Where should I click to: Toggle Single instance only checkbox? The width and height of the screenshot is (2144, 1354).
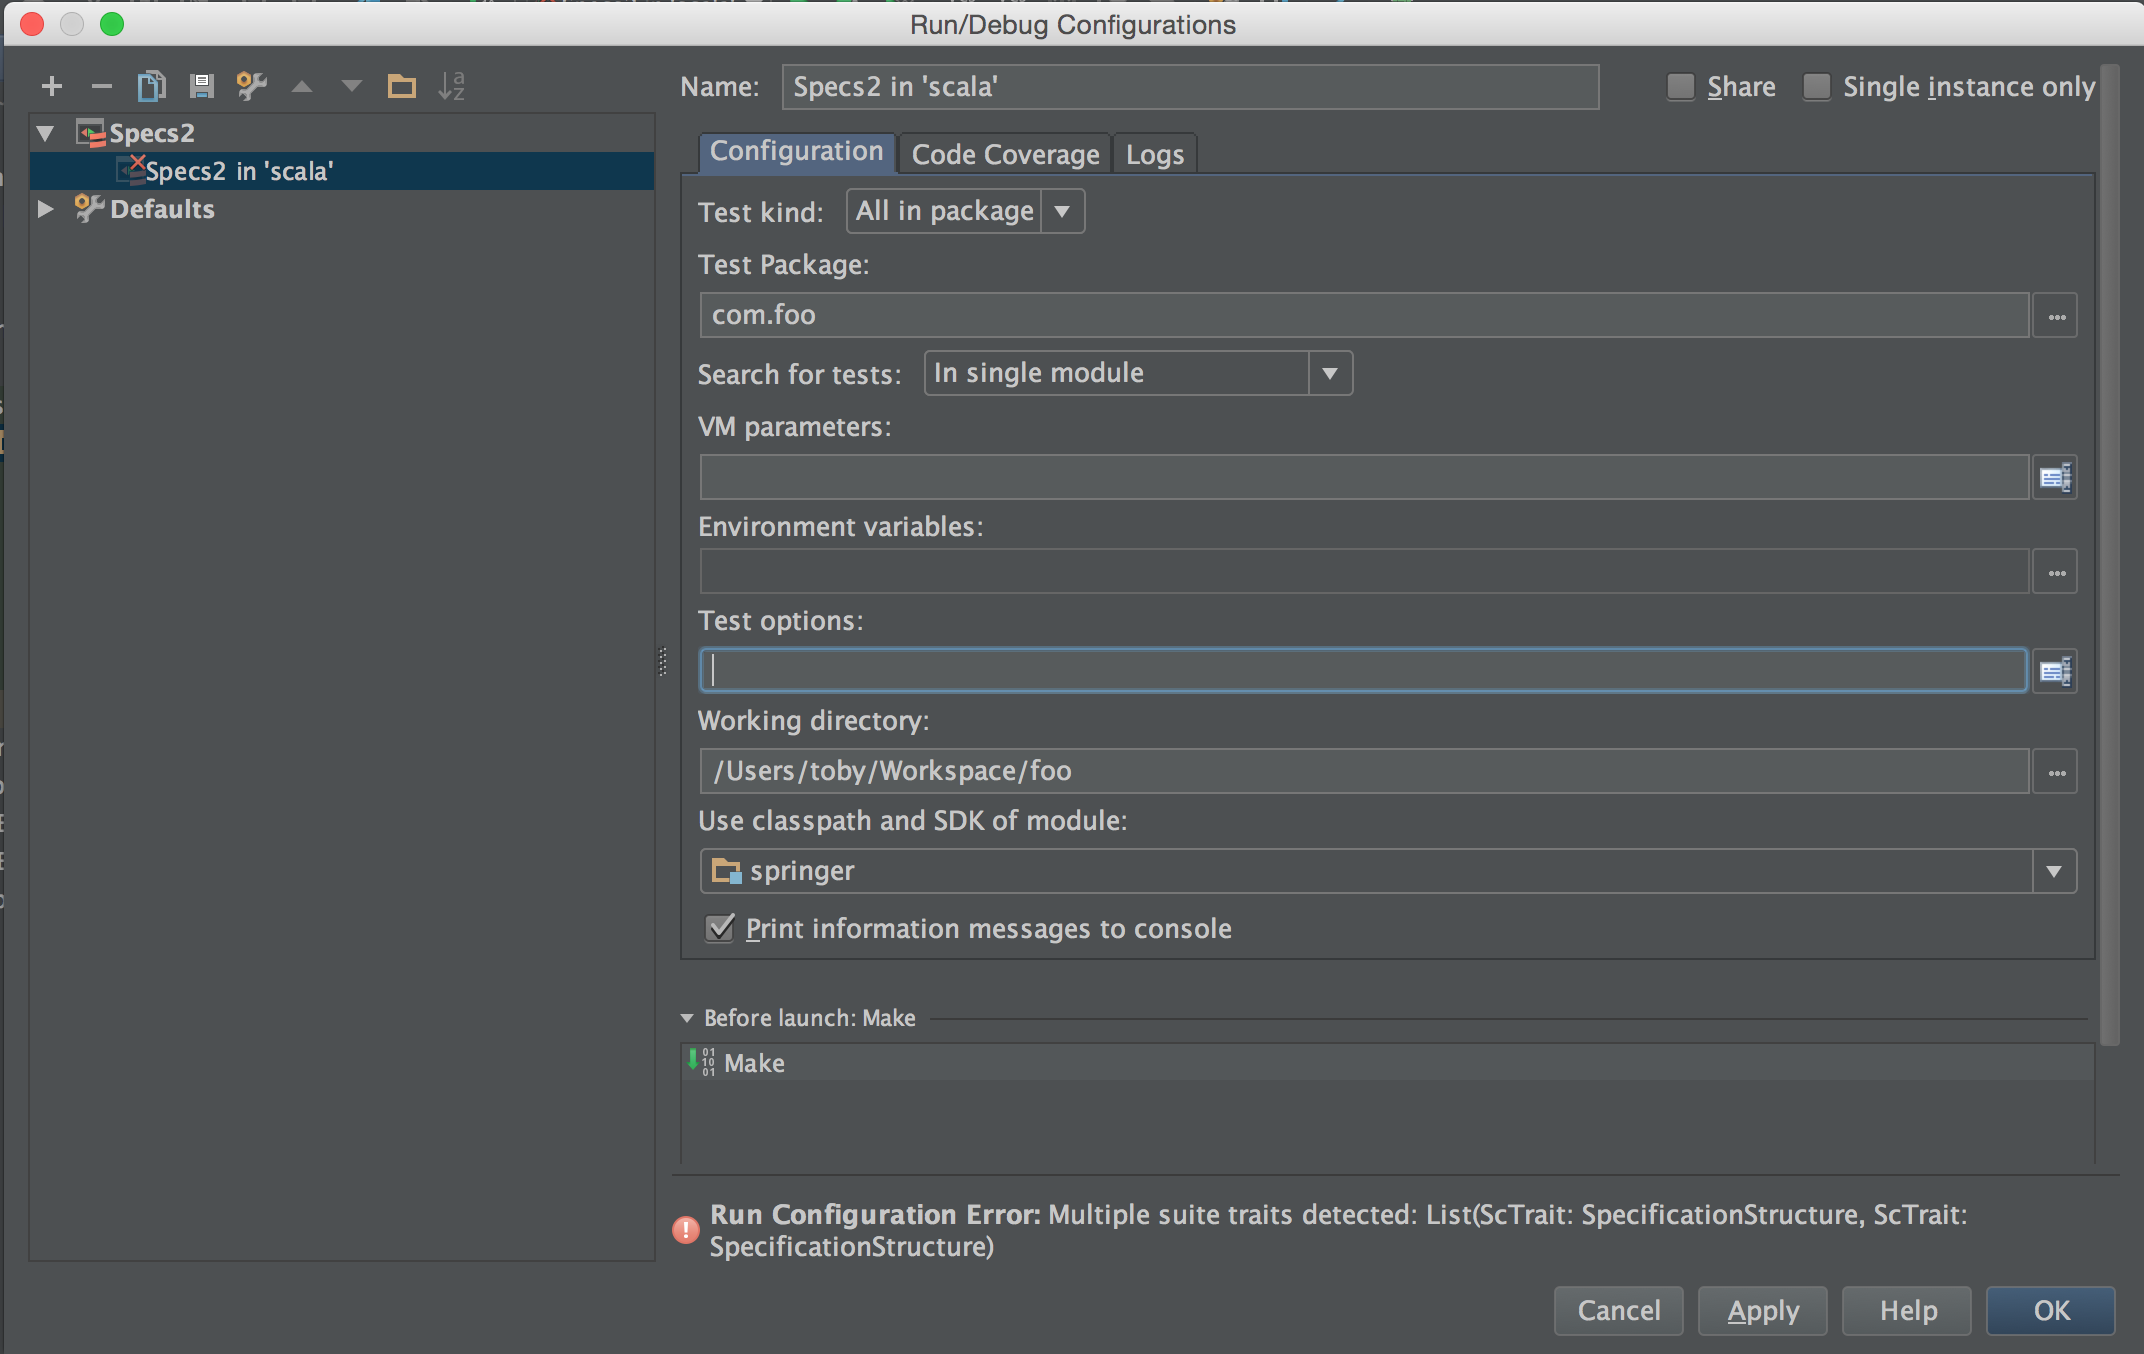tap(1817, 87)
